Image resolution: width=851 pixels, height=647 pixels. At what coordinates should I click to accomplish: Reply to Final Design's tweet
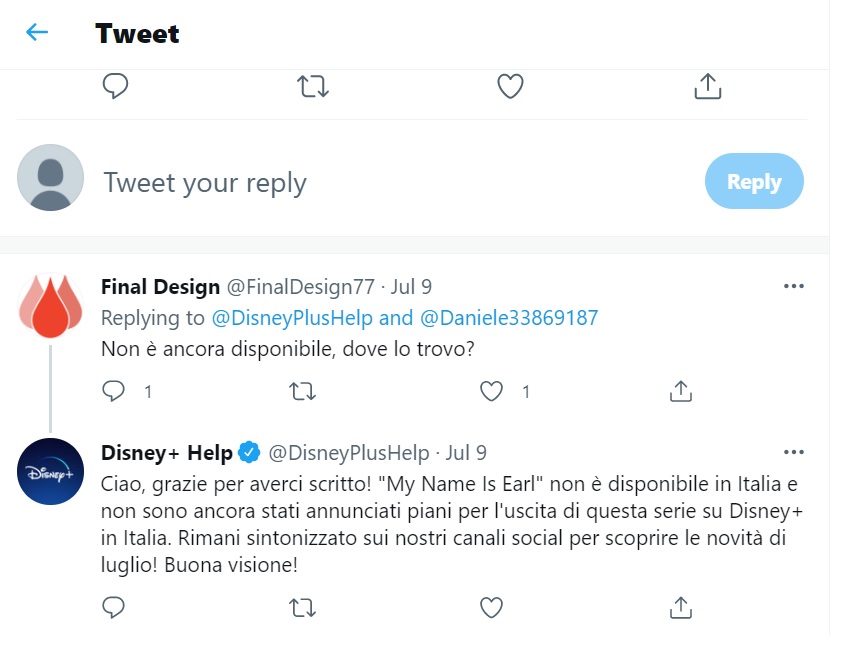tap(113, 391)
